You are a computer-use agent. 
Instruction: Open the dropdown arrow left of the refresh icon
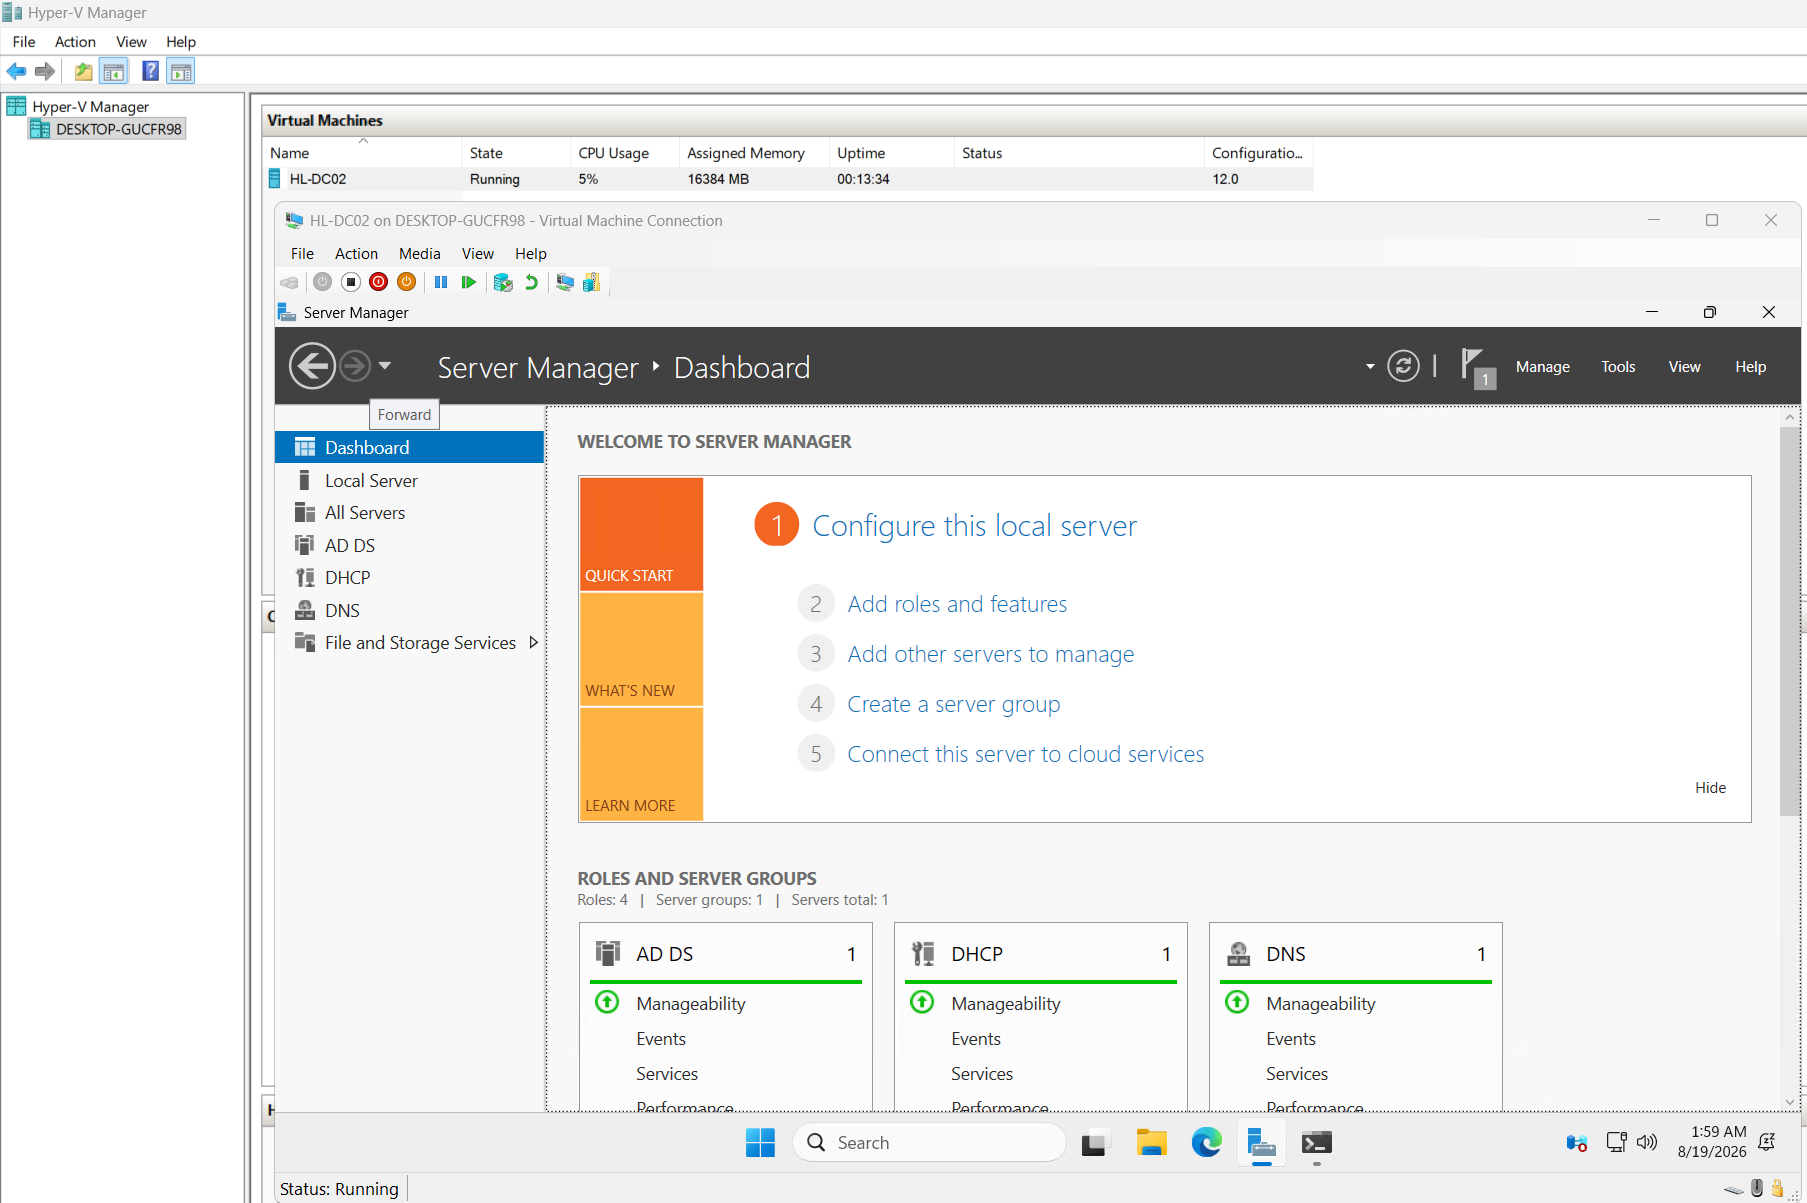[1370, 367]
